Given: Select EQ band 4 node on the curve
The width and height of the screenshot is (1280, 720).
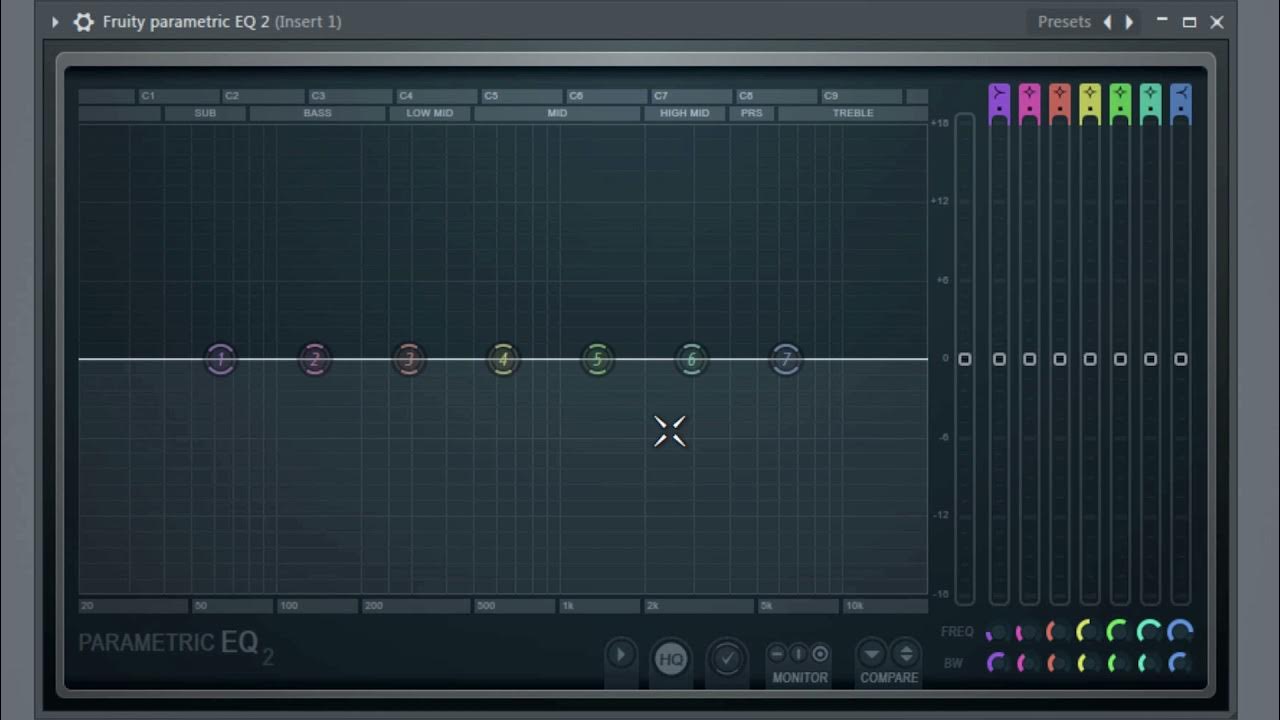Looking at the screenshot, I should (503, 359).
